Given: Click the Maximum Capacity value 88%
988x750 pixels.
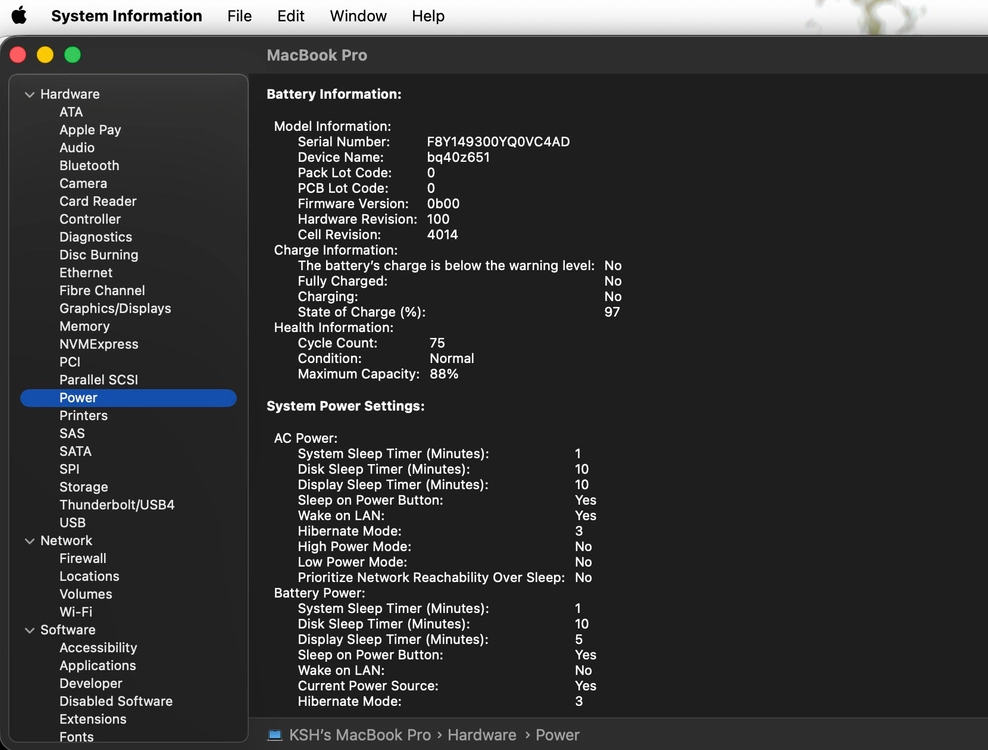Looking at the screenshot, I should tap(444, 374).
